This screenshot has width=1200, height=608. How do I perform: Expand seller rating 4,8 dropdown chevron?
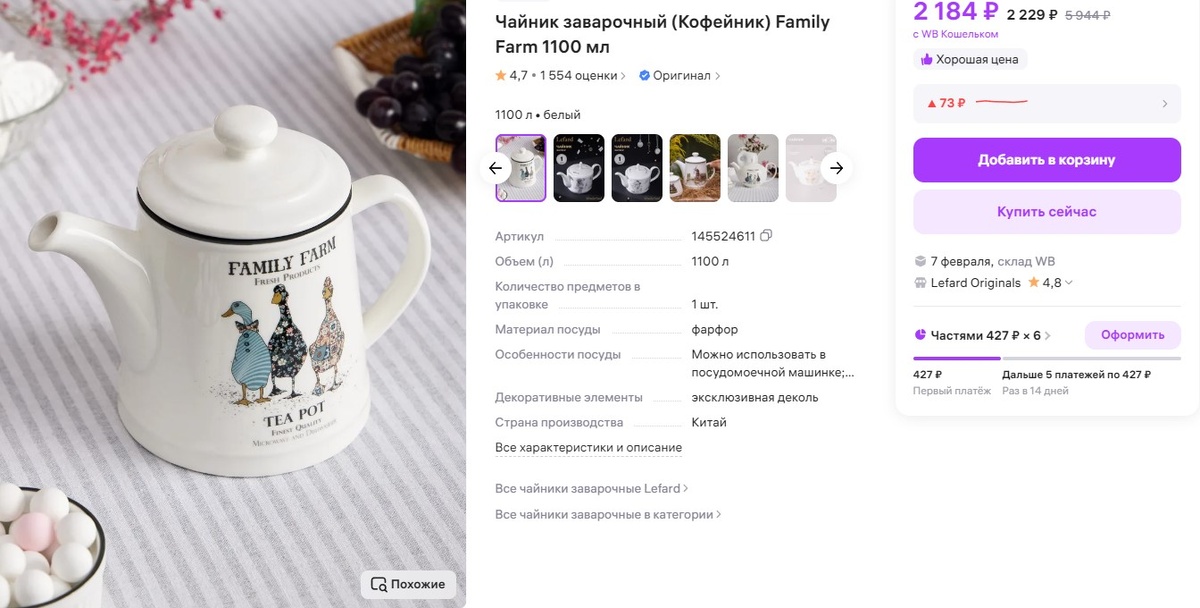tap(1069, 283)
